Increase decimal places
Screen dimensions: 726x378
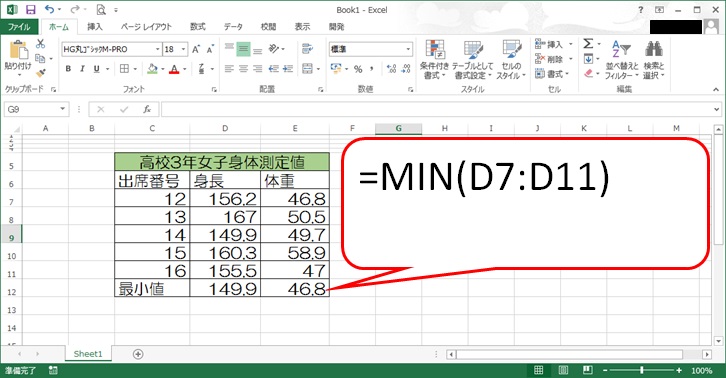click(392, 69)
